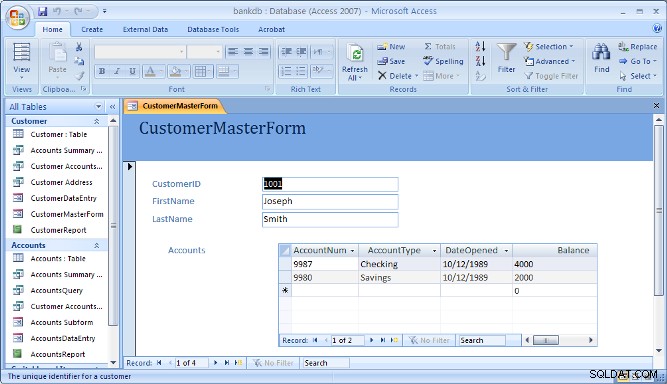Collapse the Accounts group
The image size is (667, 384).
pos(97,245)
